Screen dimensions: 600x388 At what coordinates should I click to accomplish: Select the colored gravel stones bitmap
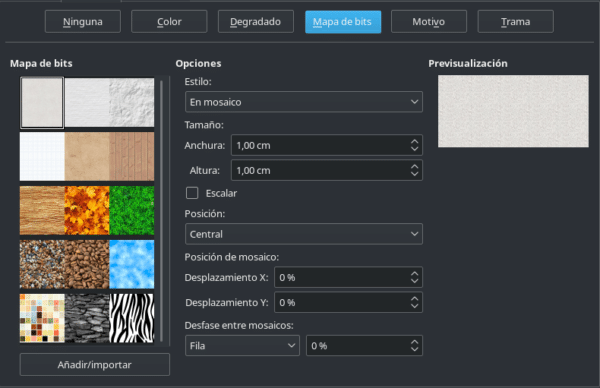[x=42, y=264]
